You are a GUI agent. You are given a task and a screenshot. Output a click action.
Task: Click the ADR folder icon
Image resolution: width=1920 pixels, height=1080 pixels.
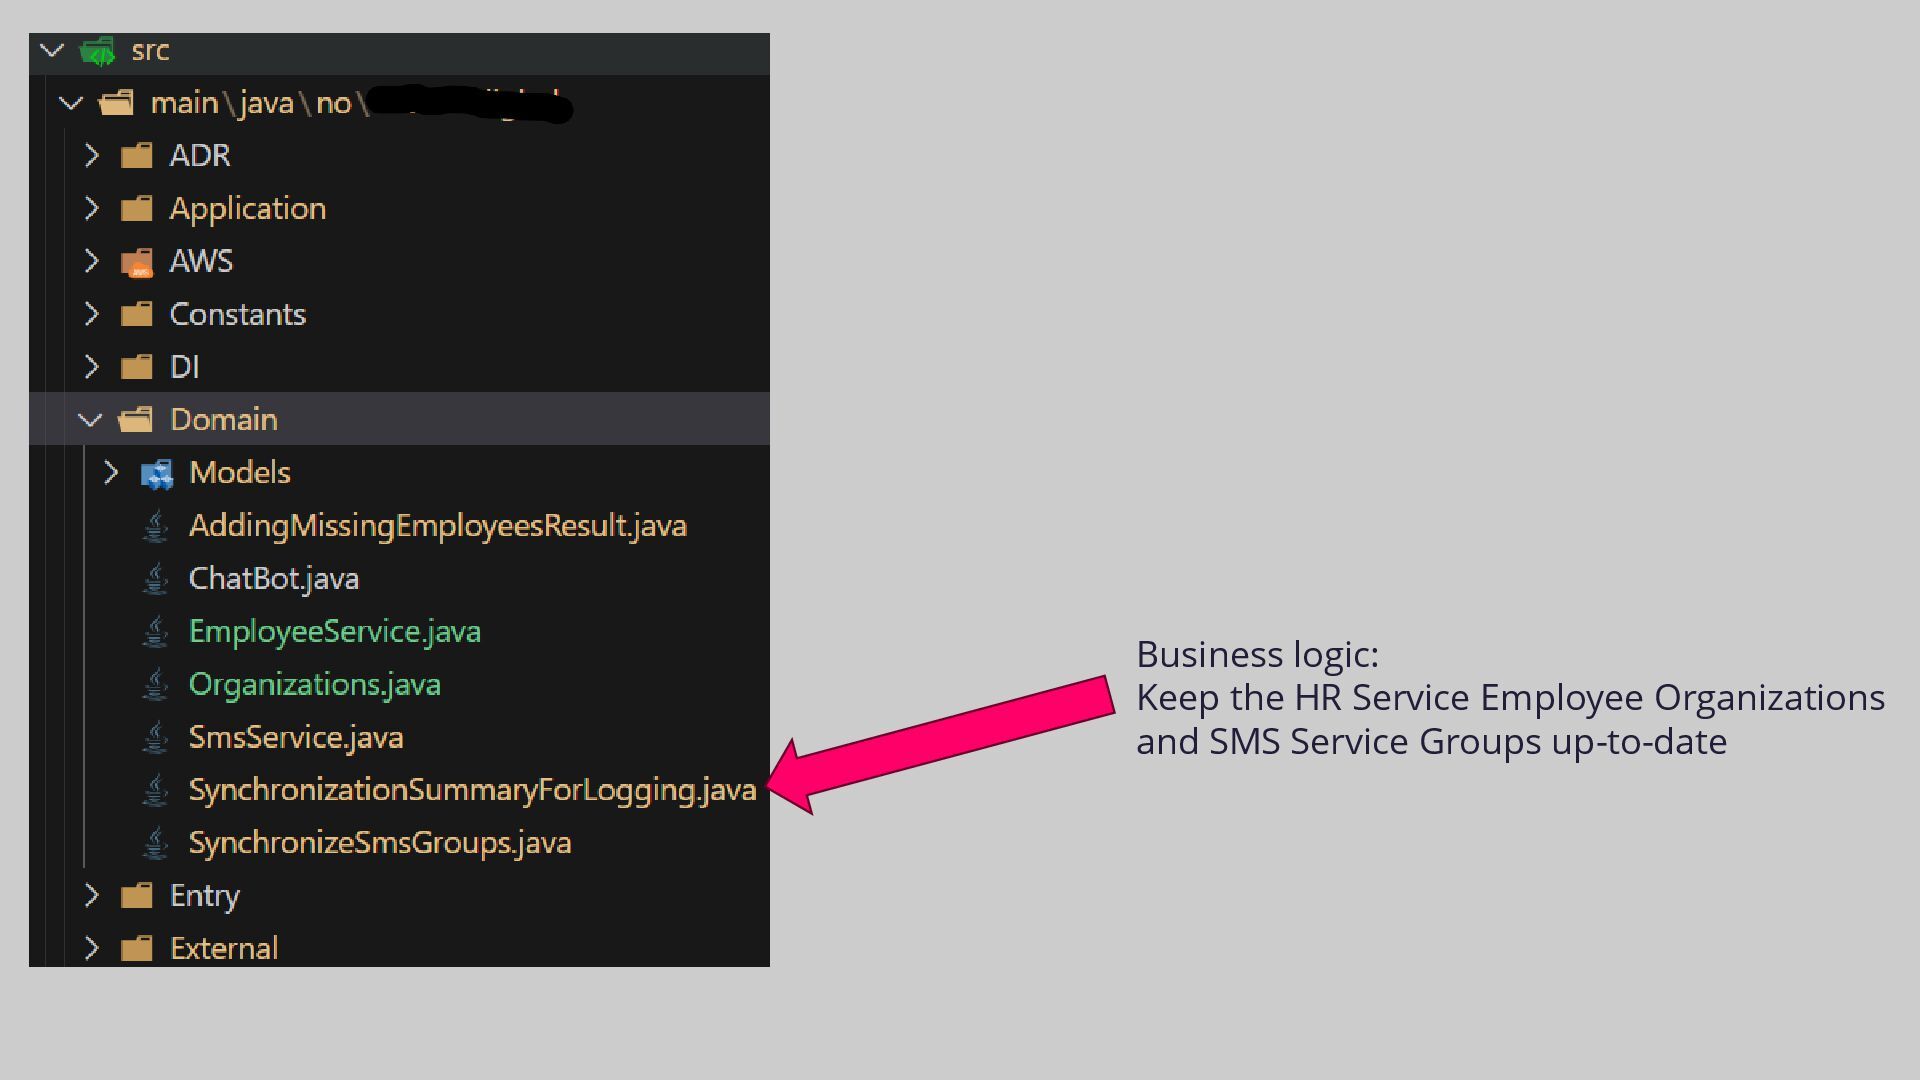pyautogui.click(x=137, y=156)
